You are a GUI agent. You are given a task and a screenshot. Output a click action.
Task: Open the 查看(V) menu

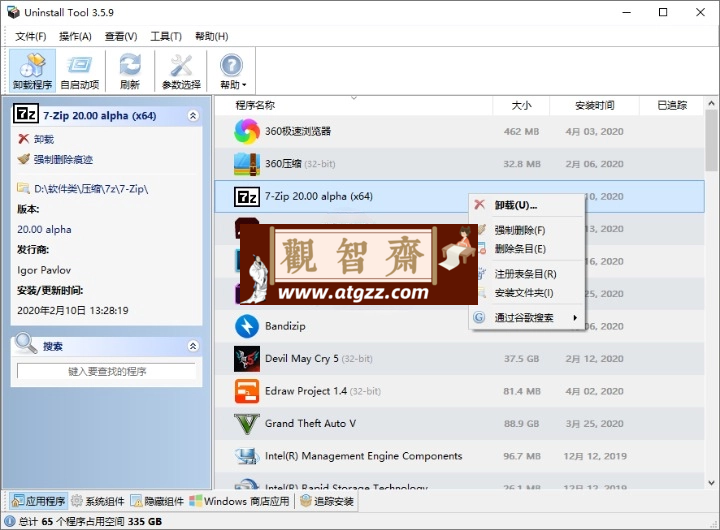(121, 36)
